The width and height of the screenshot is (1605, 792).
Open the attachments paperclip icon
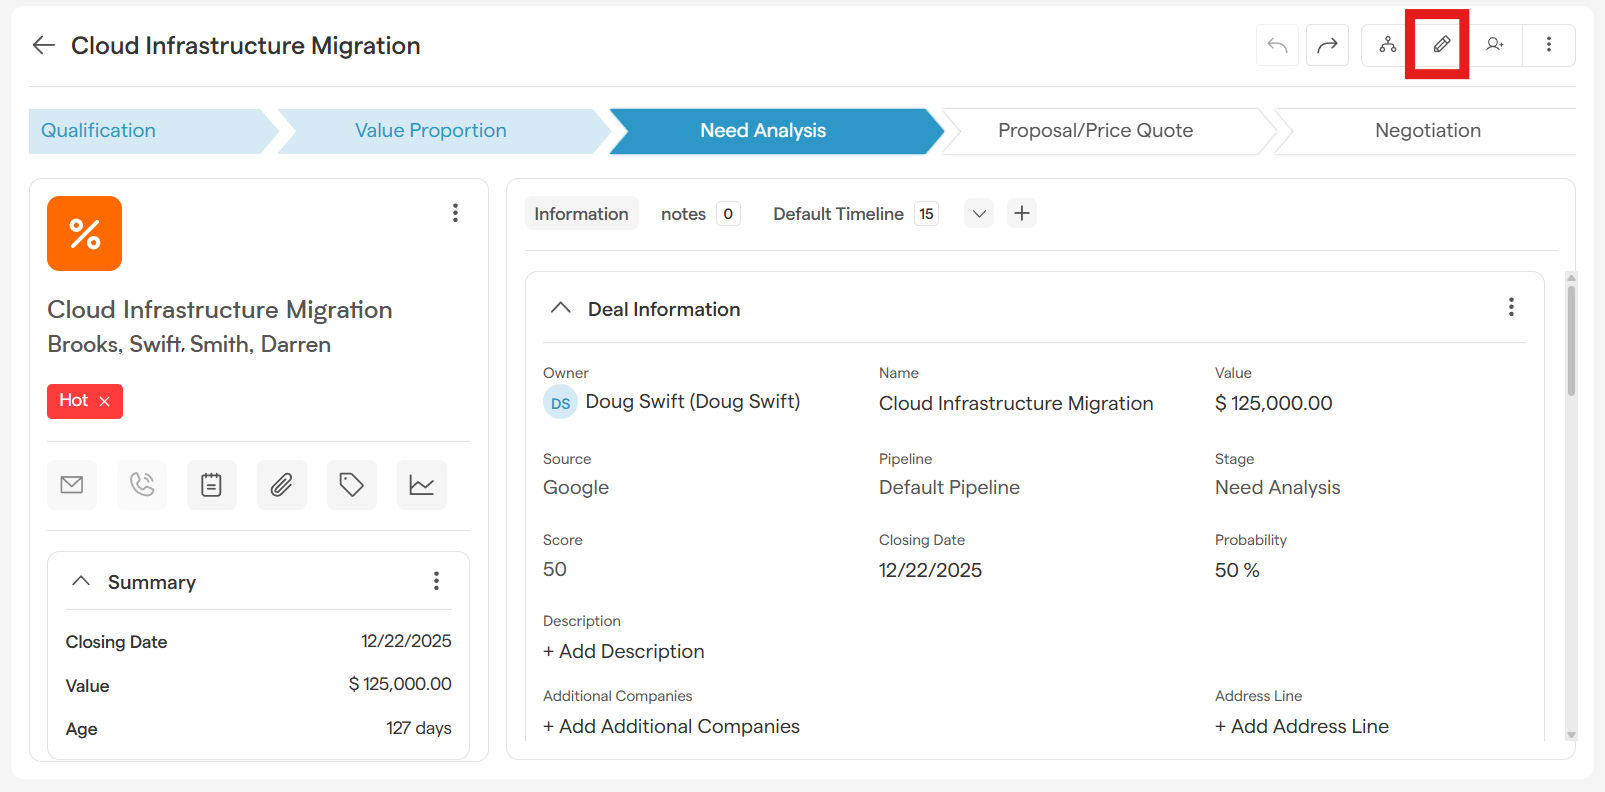point(282,485)
